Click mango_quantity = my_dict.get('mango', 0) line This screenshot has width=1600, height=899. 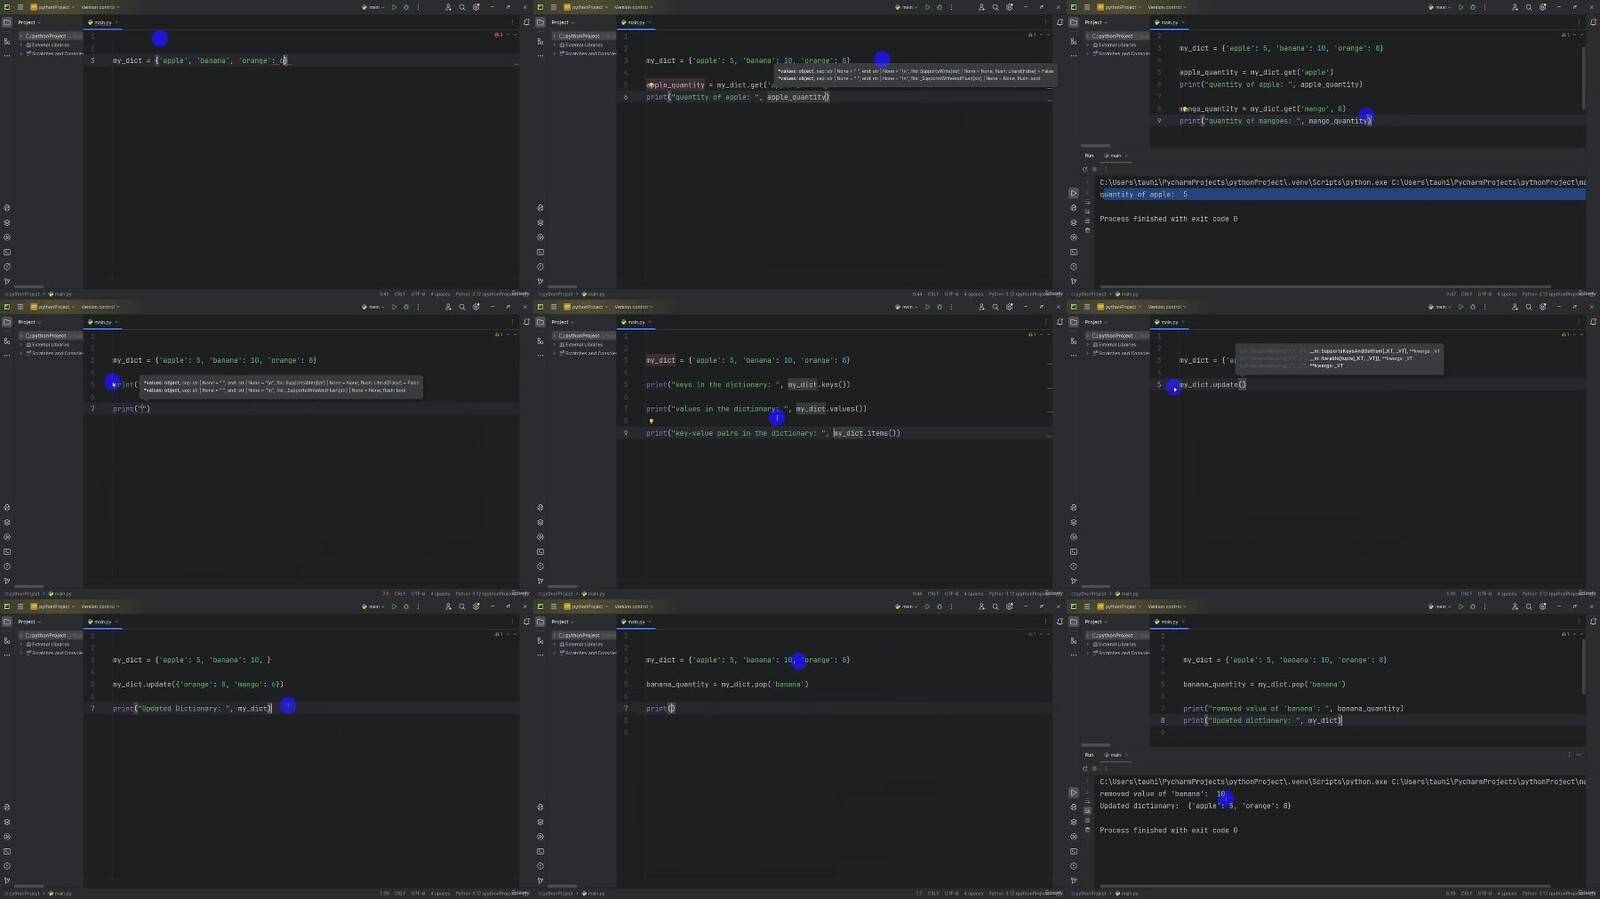(1262, 109)
